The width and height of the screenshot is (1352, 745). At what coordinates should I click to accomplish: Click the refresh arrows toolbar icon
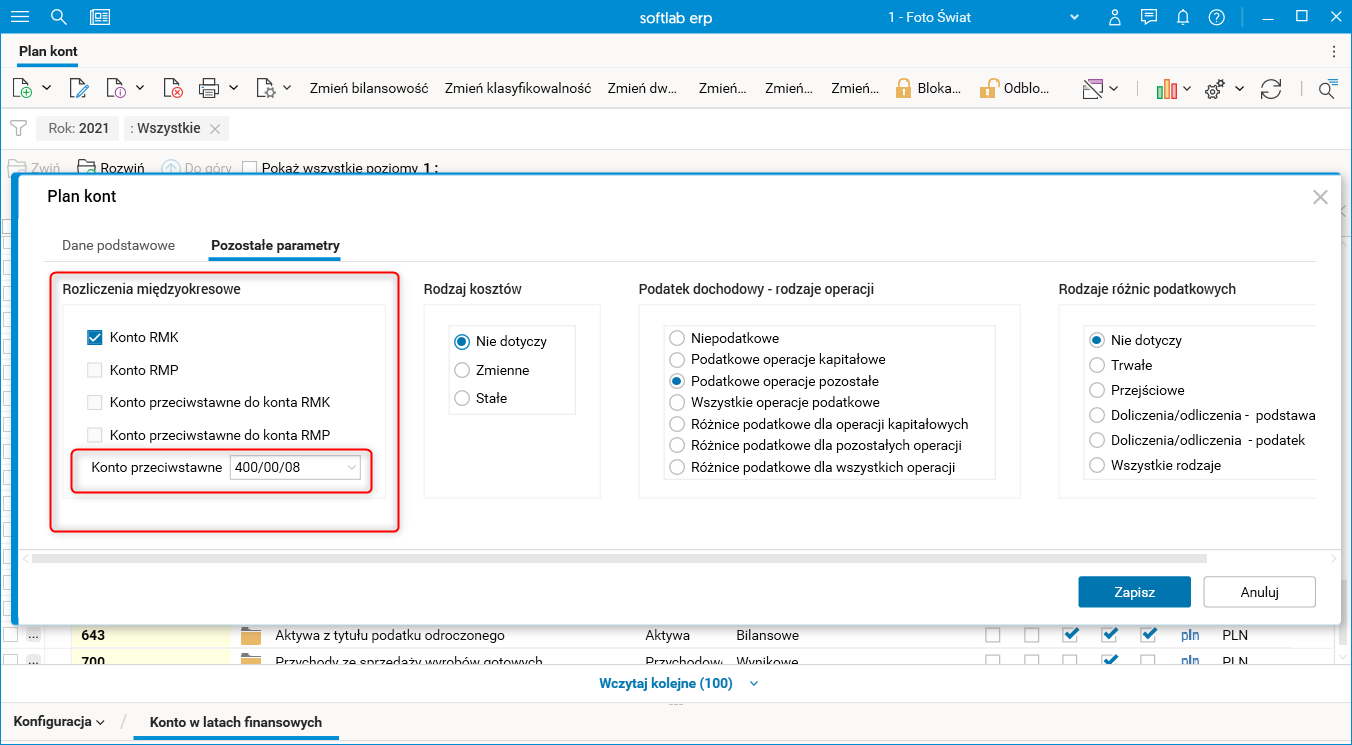1271,88
